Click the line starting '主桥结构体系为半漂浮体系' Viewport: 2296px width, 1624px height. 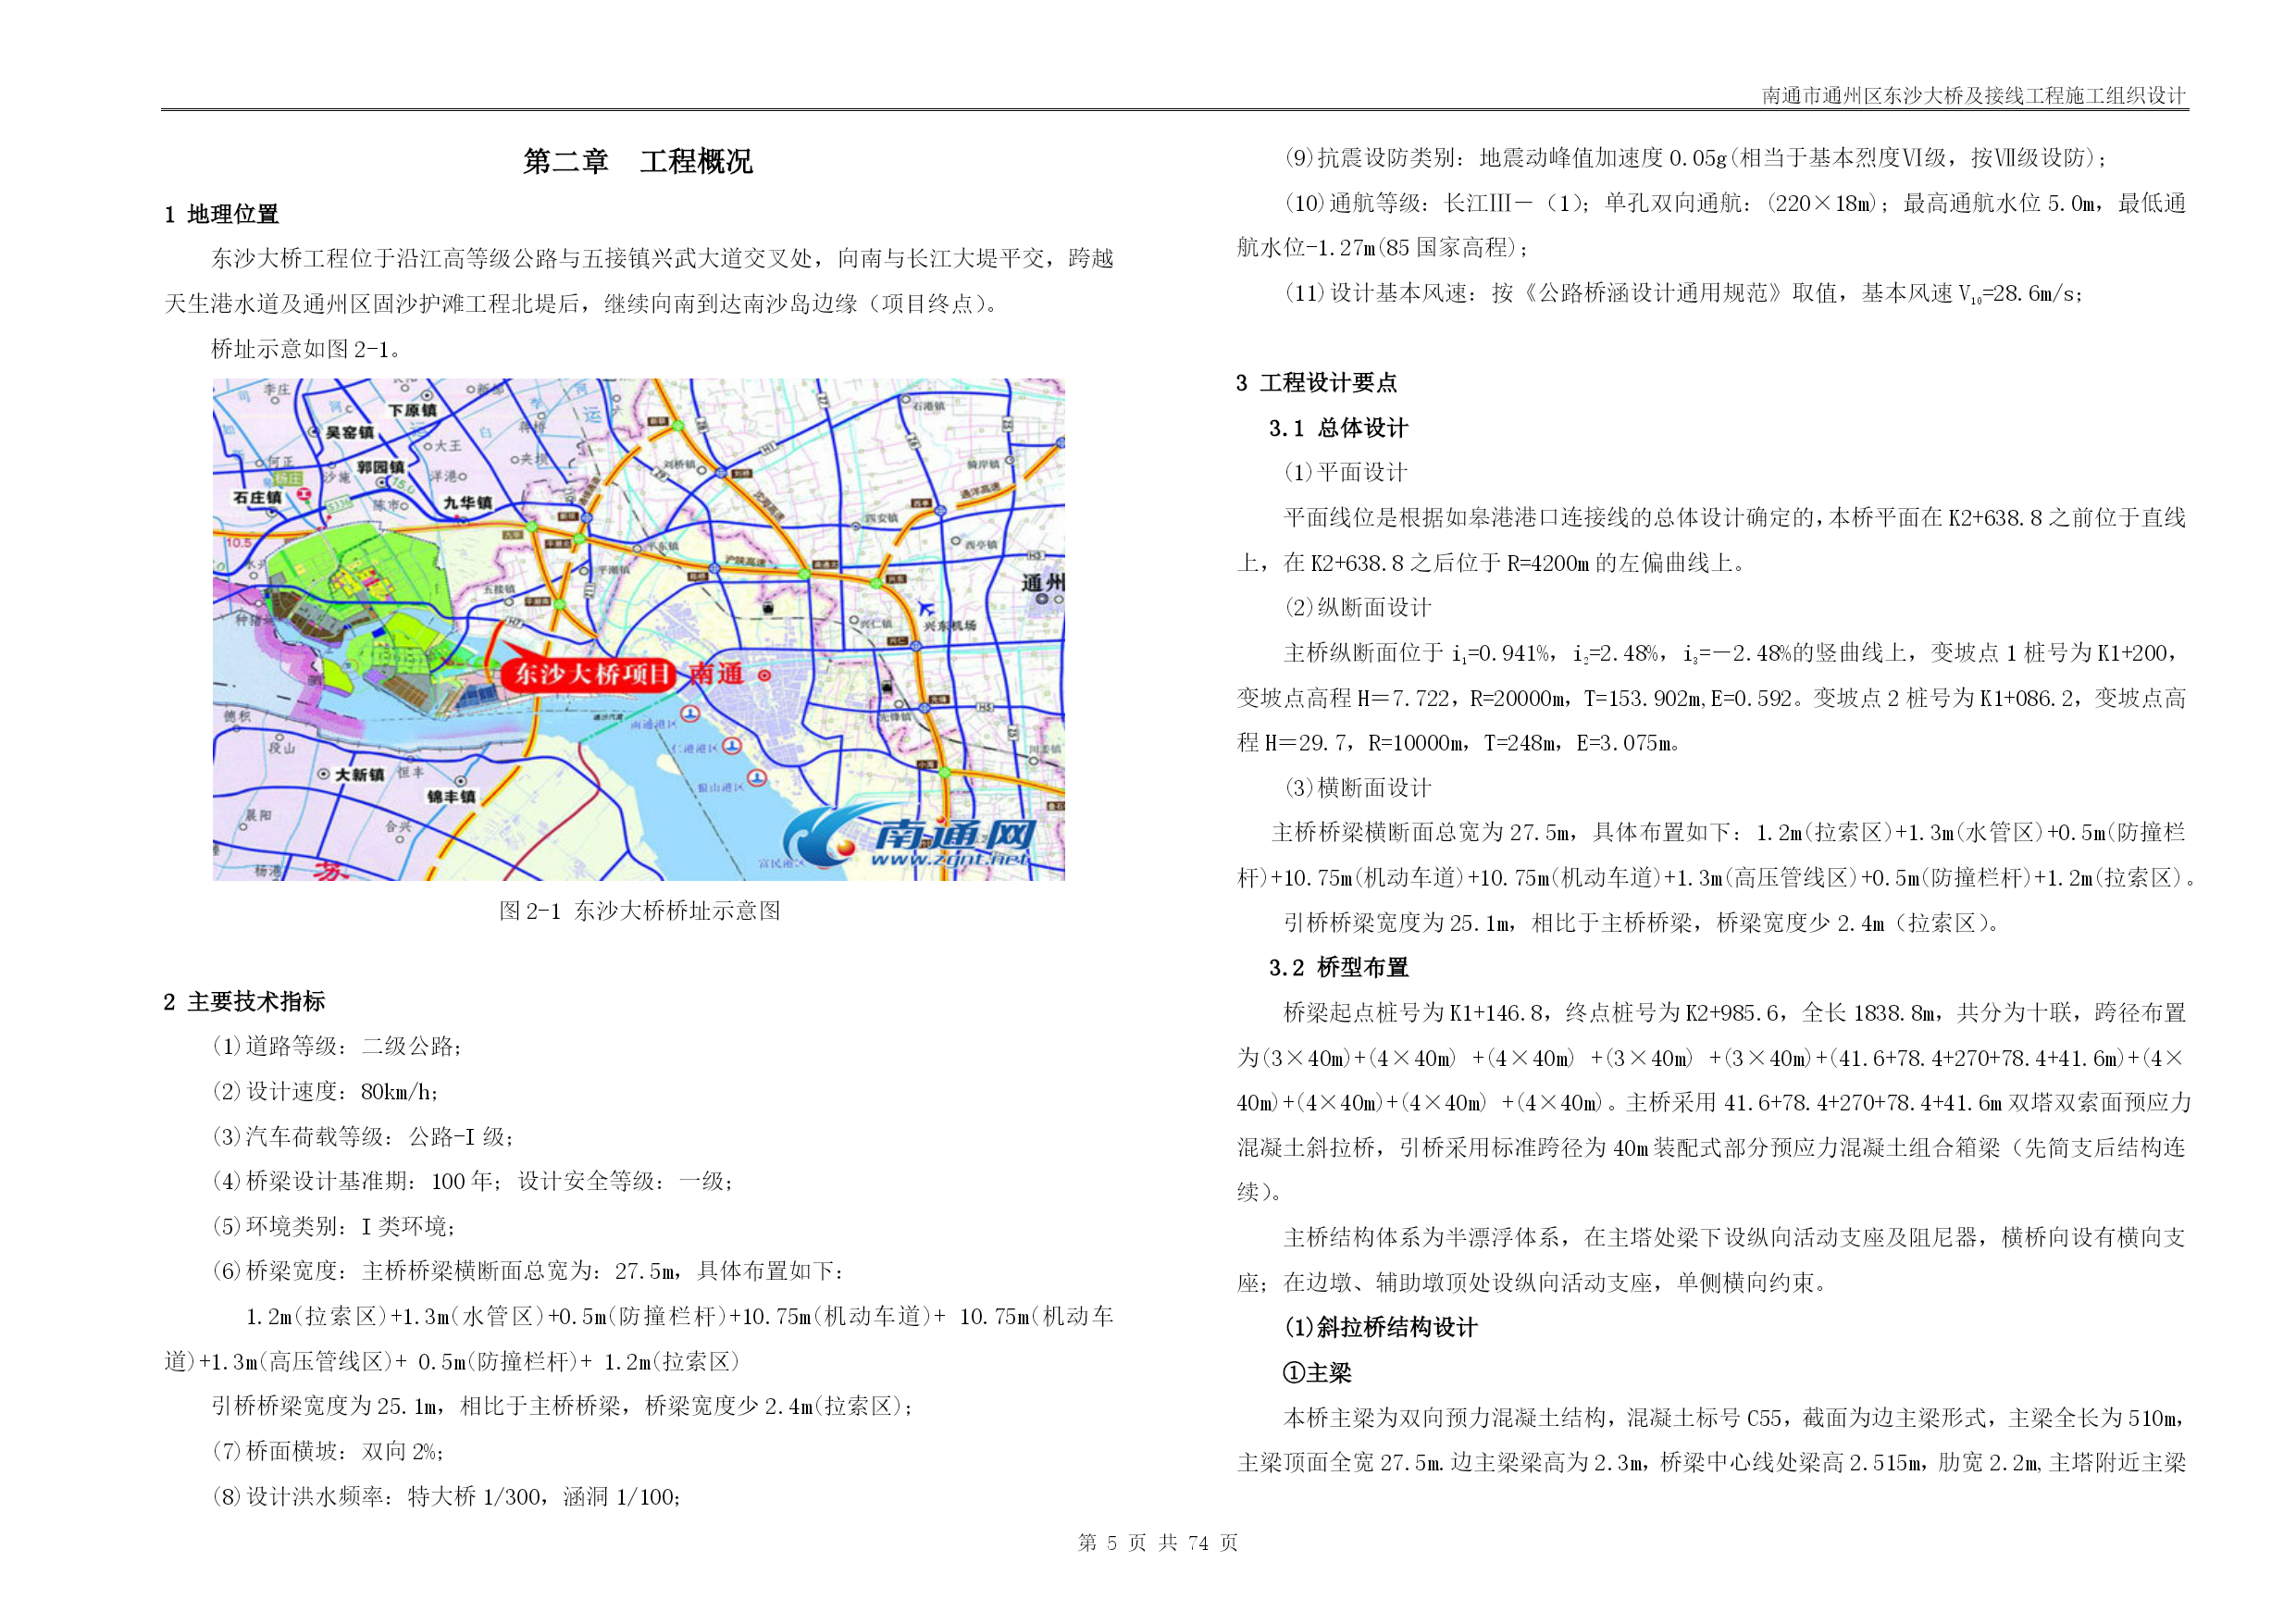pos(1735,1238)
